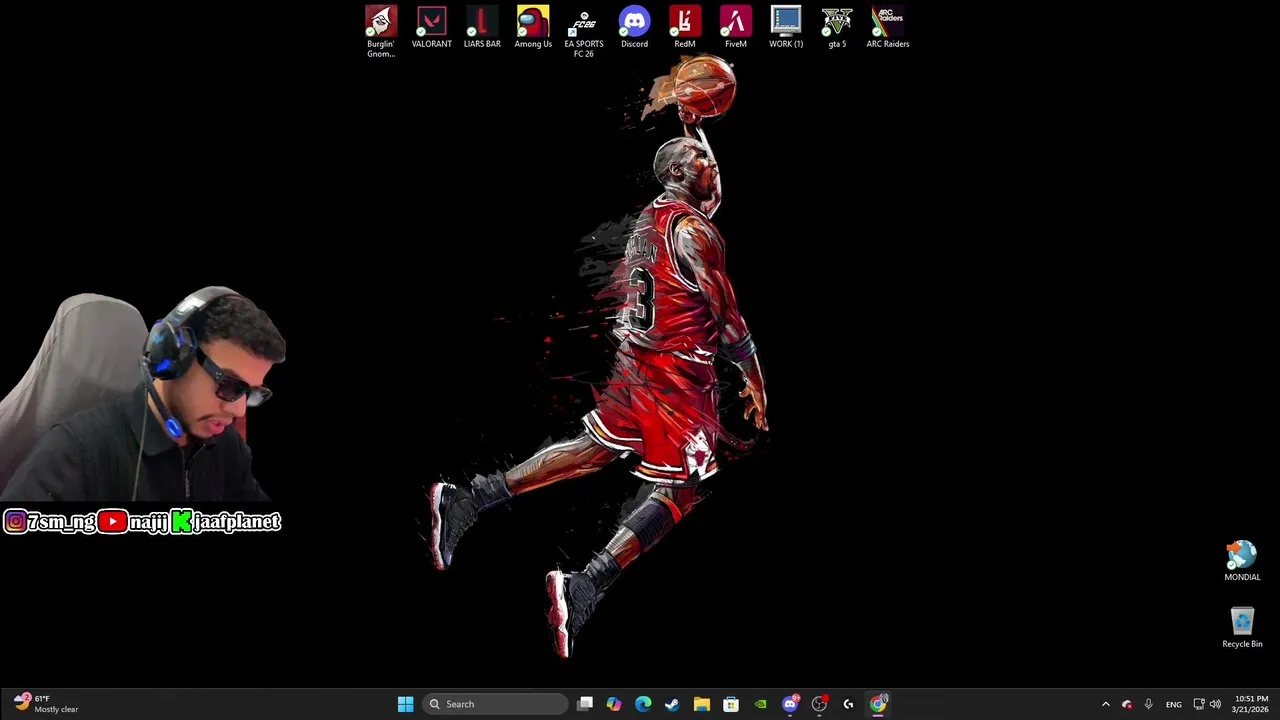Open File Explorer from the taskbar

coord(702,704)
